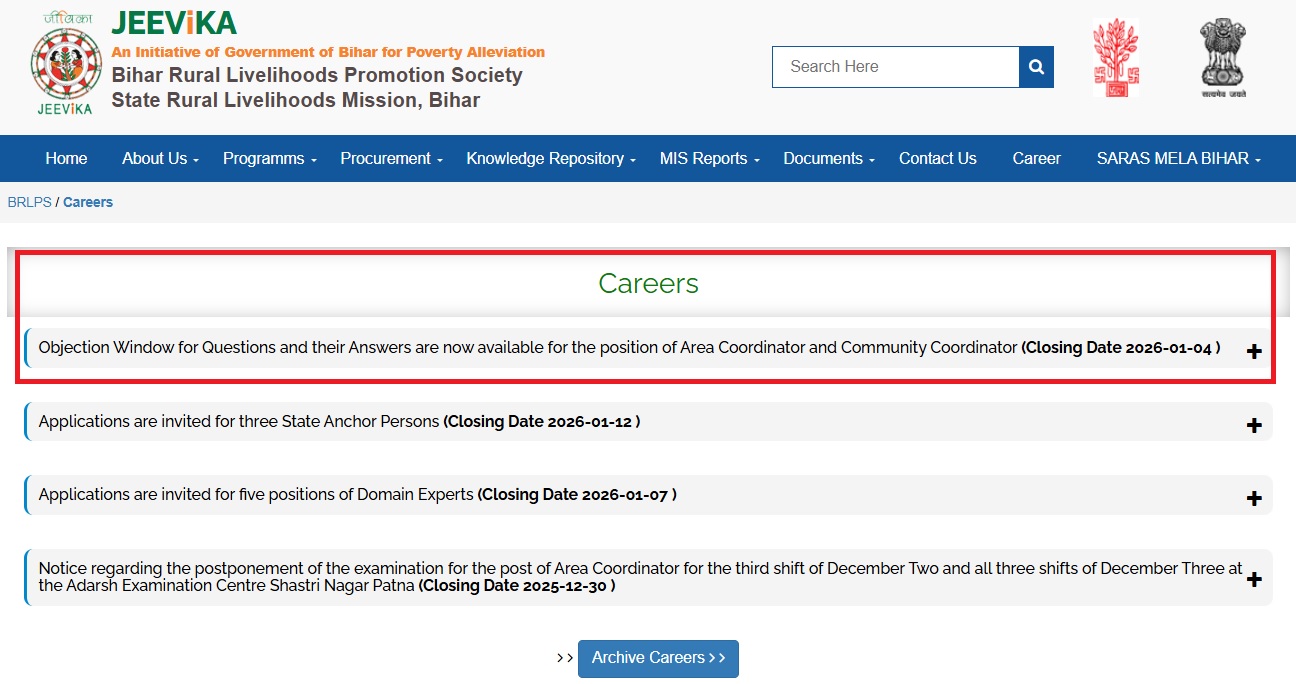Click the Archive Careers button
1296x684 pixels.
click(658, 658)
